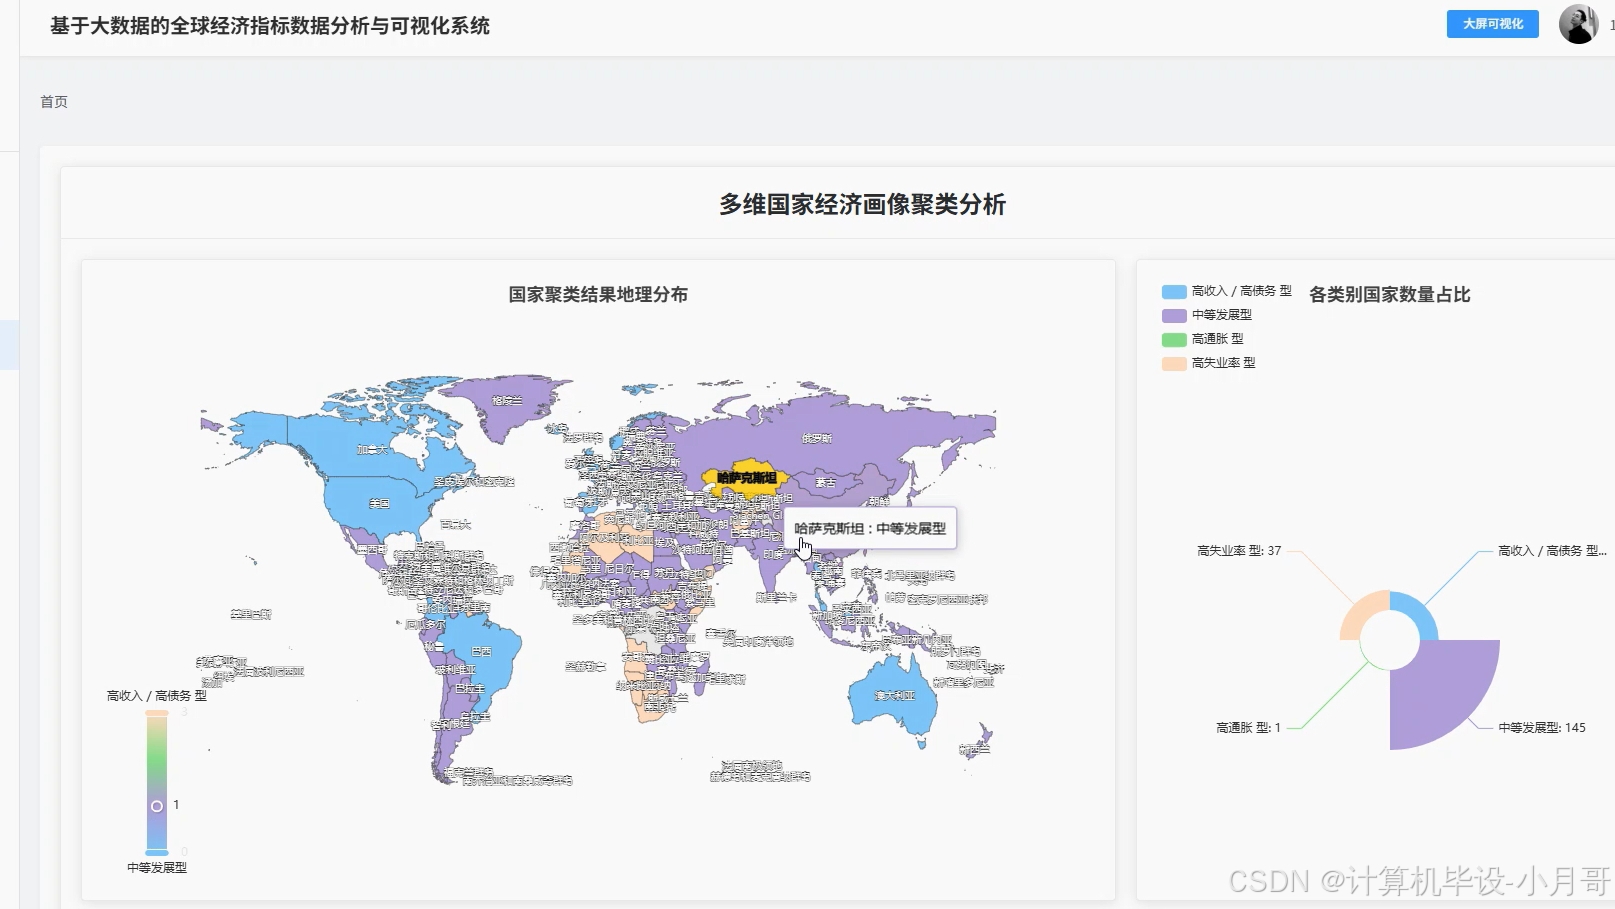Click the user avatar in the header

click(1578, 24)
